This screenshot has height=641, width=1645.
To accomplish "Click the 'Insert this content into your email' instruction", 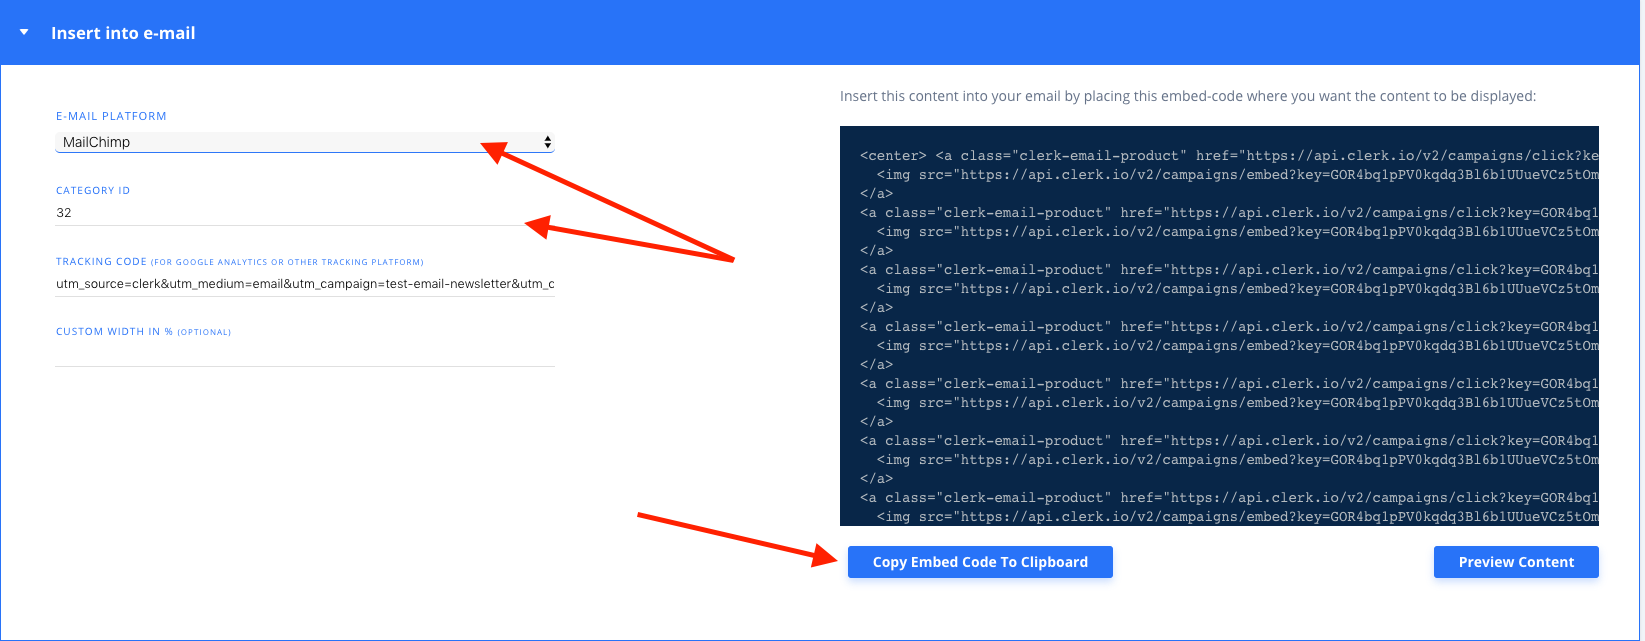I will (1187, 97).
